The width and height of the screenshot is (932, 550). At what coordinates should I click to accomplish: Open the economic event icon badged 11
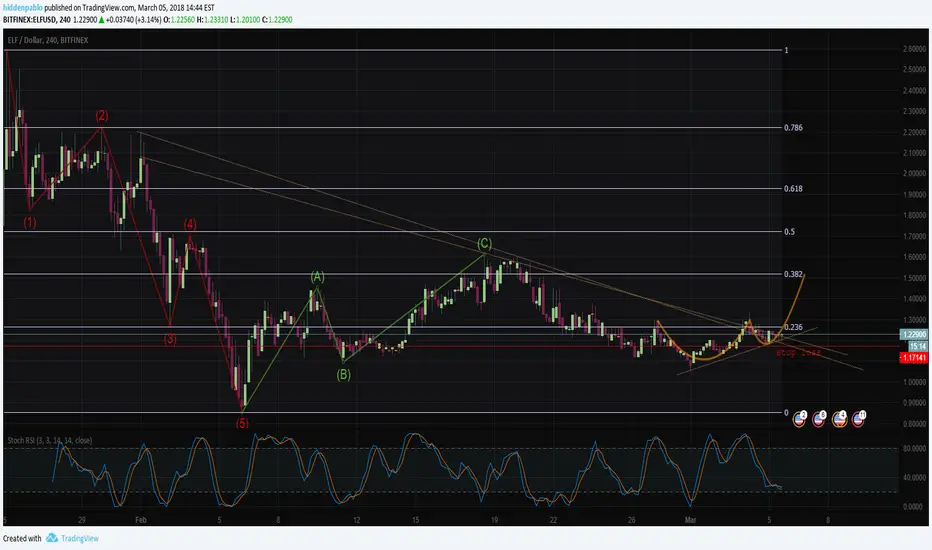coord(859,419)
